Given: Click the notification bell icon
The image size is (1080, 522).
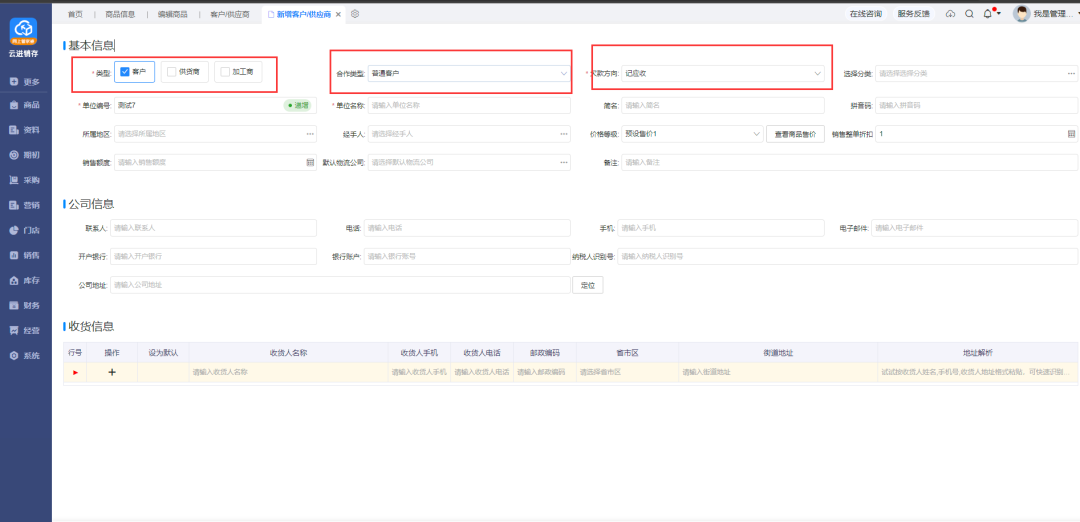Looking at the screenshot, I should click(x=988, y=14).
